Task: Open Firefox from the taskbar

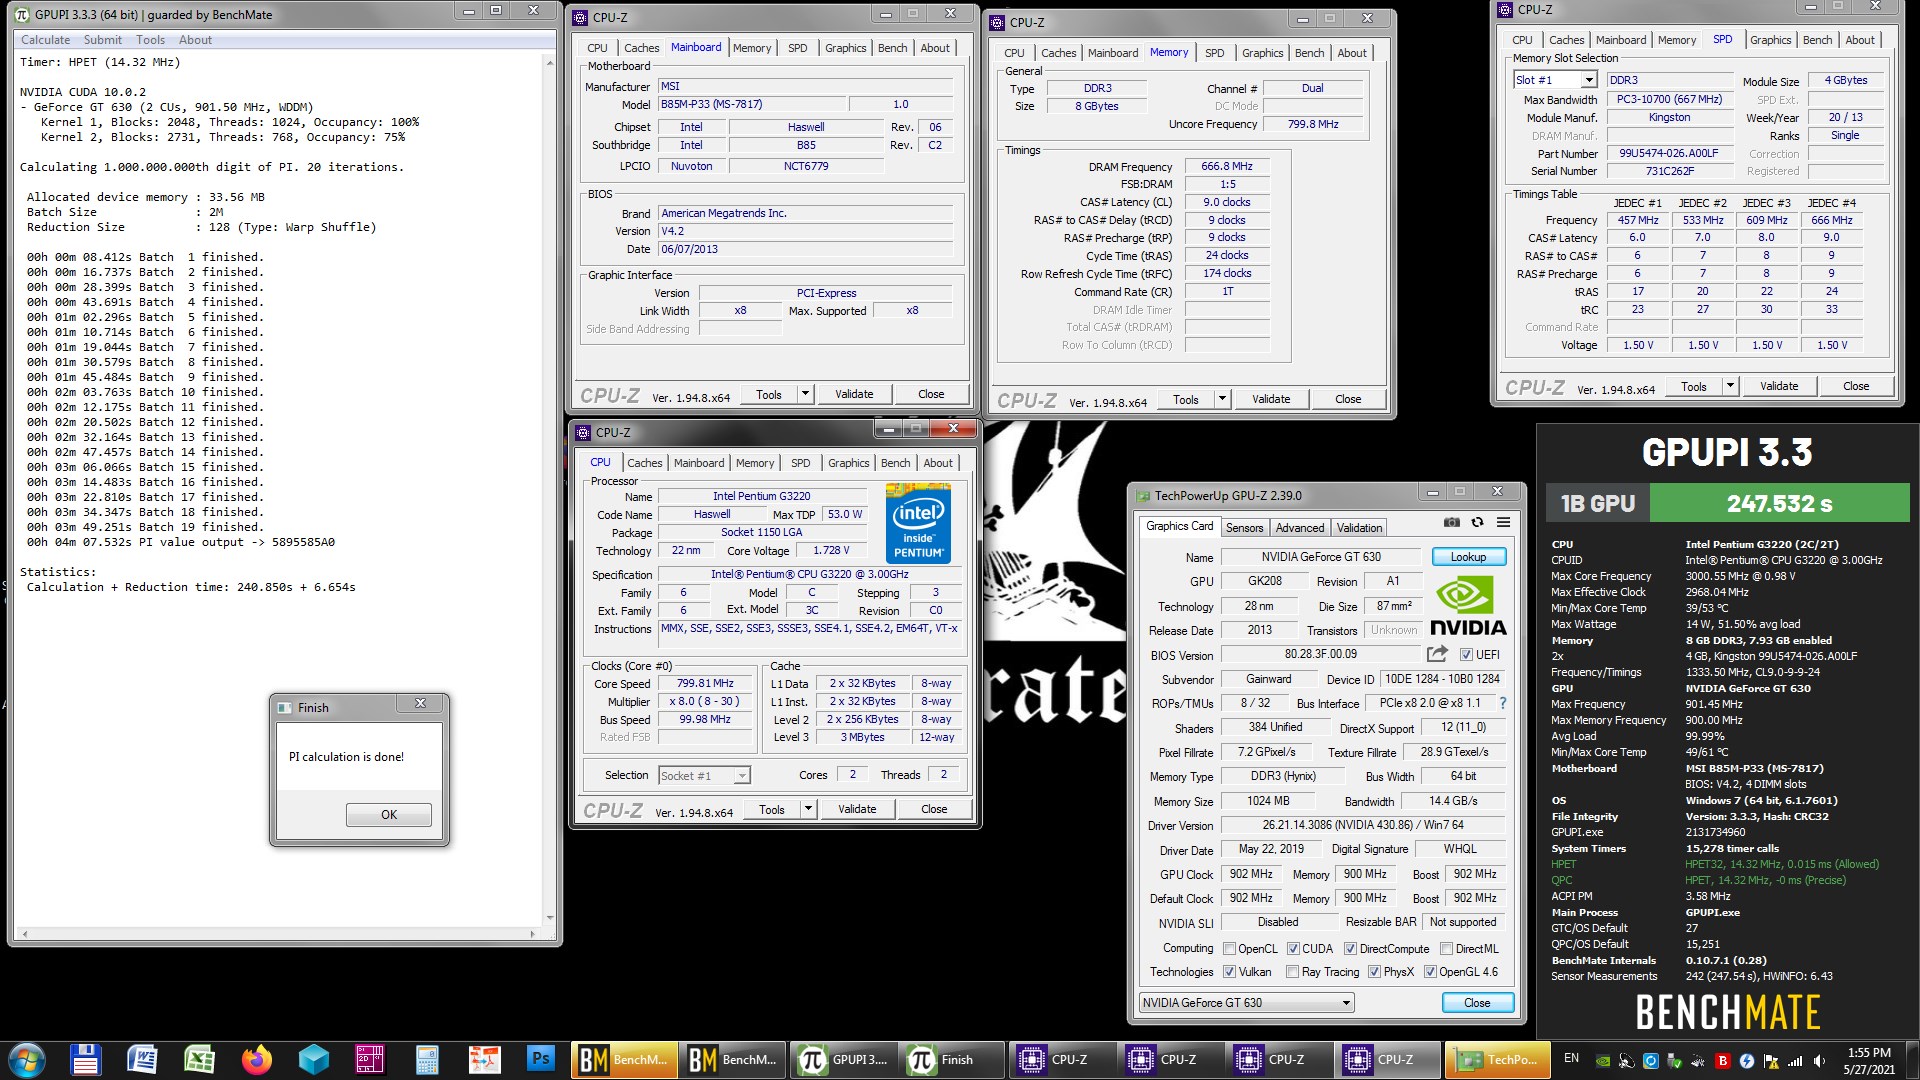Action: tap(257, 1059)
